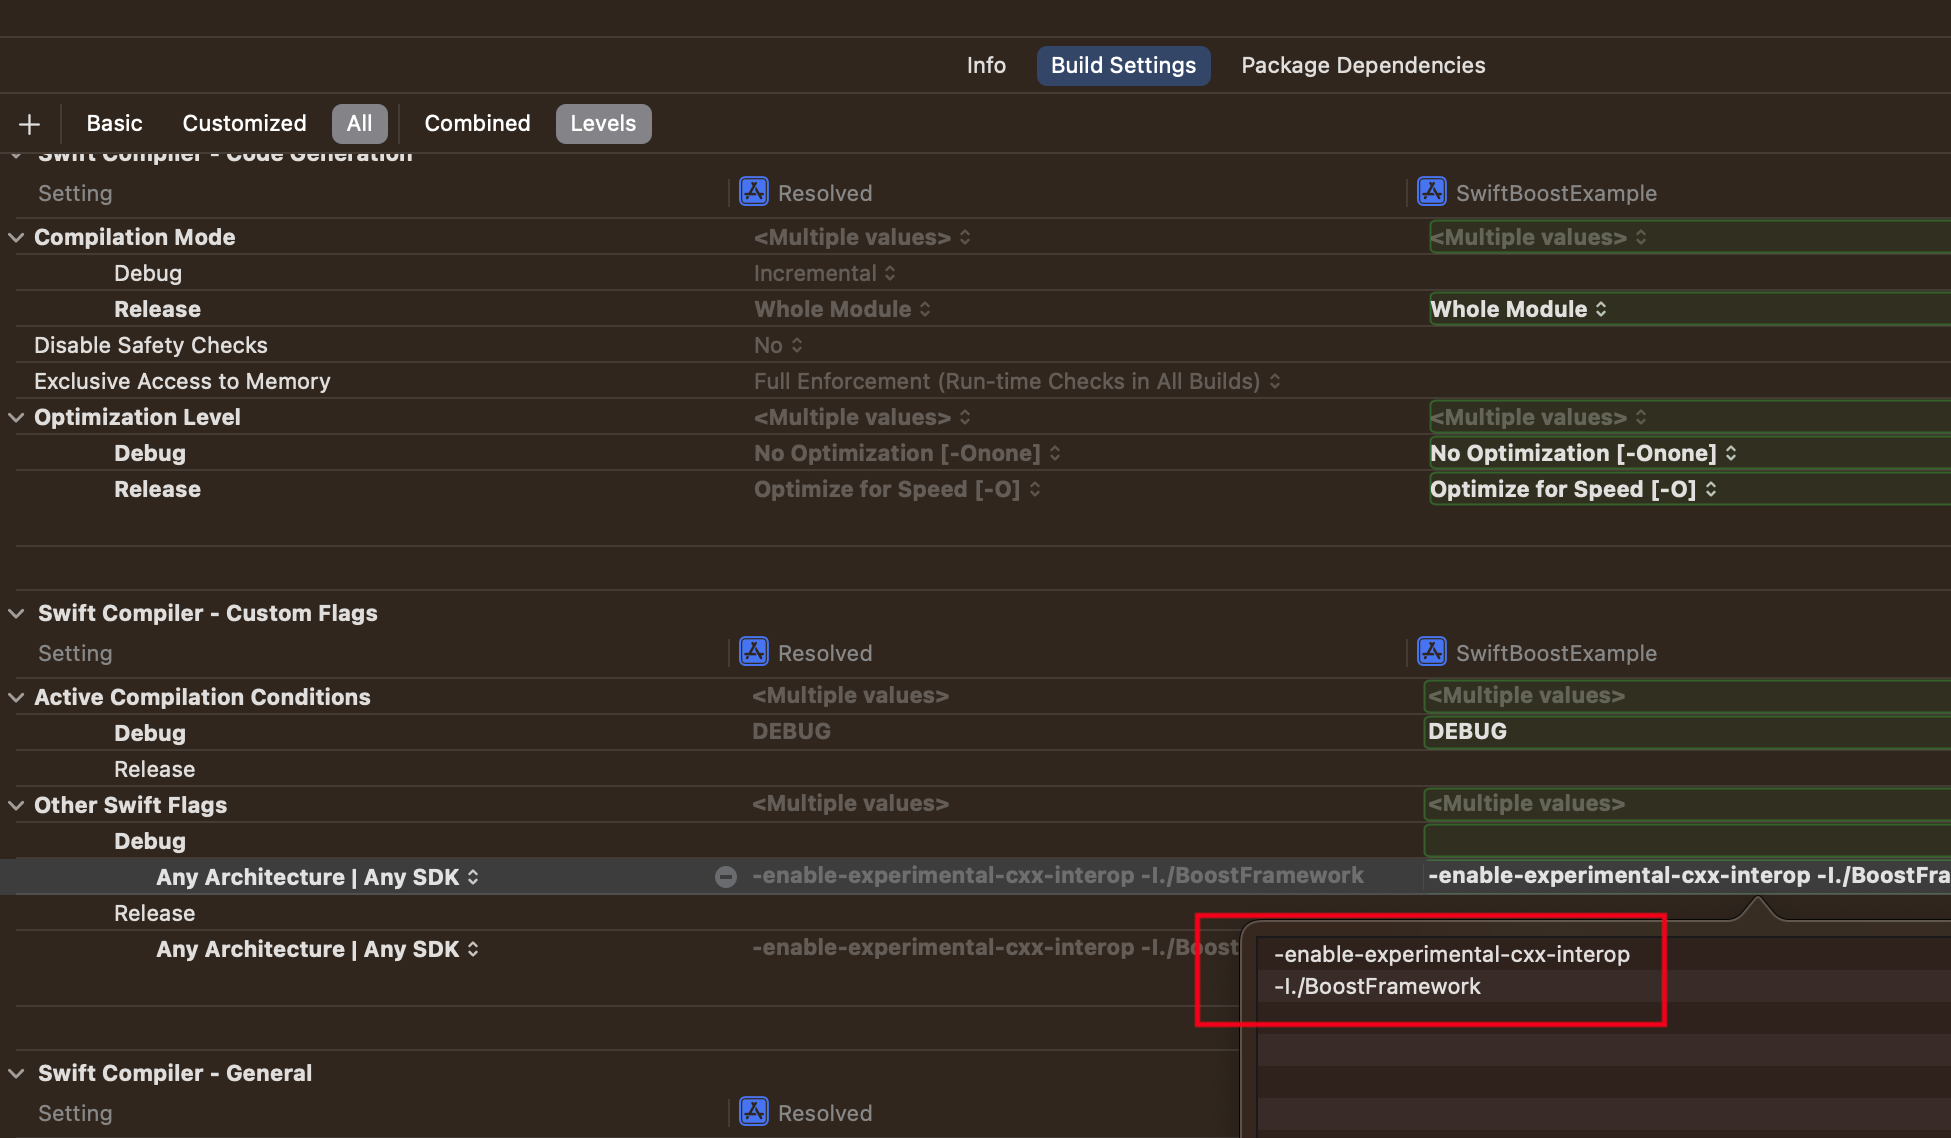The width and height of the screenshot is (1951, 1138).
Task: Click Resolved icon in Swift Compiler General section
Action: tap(753, 1112)
